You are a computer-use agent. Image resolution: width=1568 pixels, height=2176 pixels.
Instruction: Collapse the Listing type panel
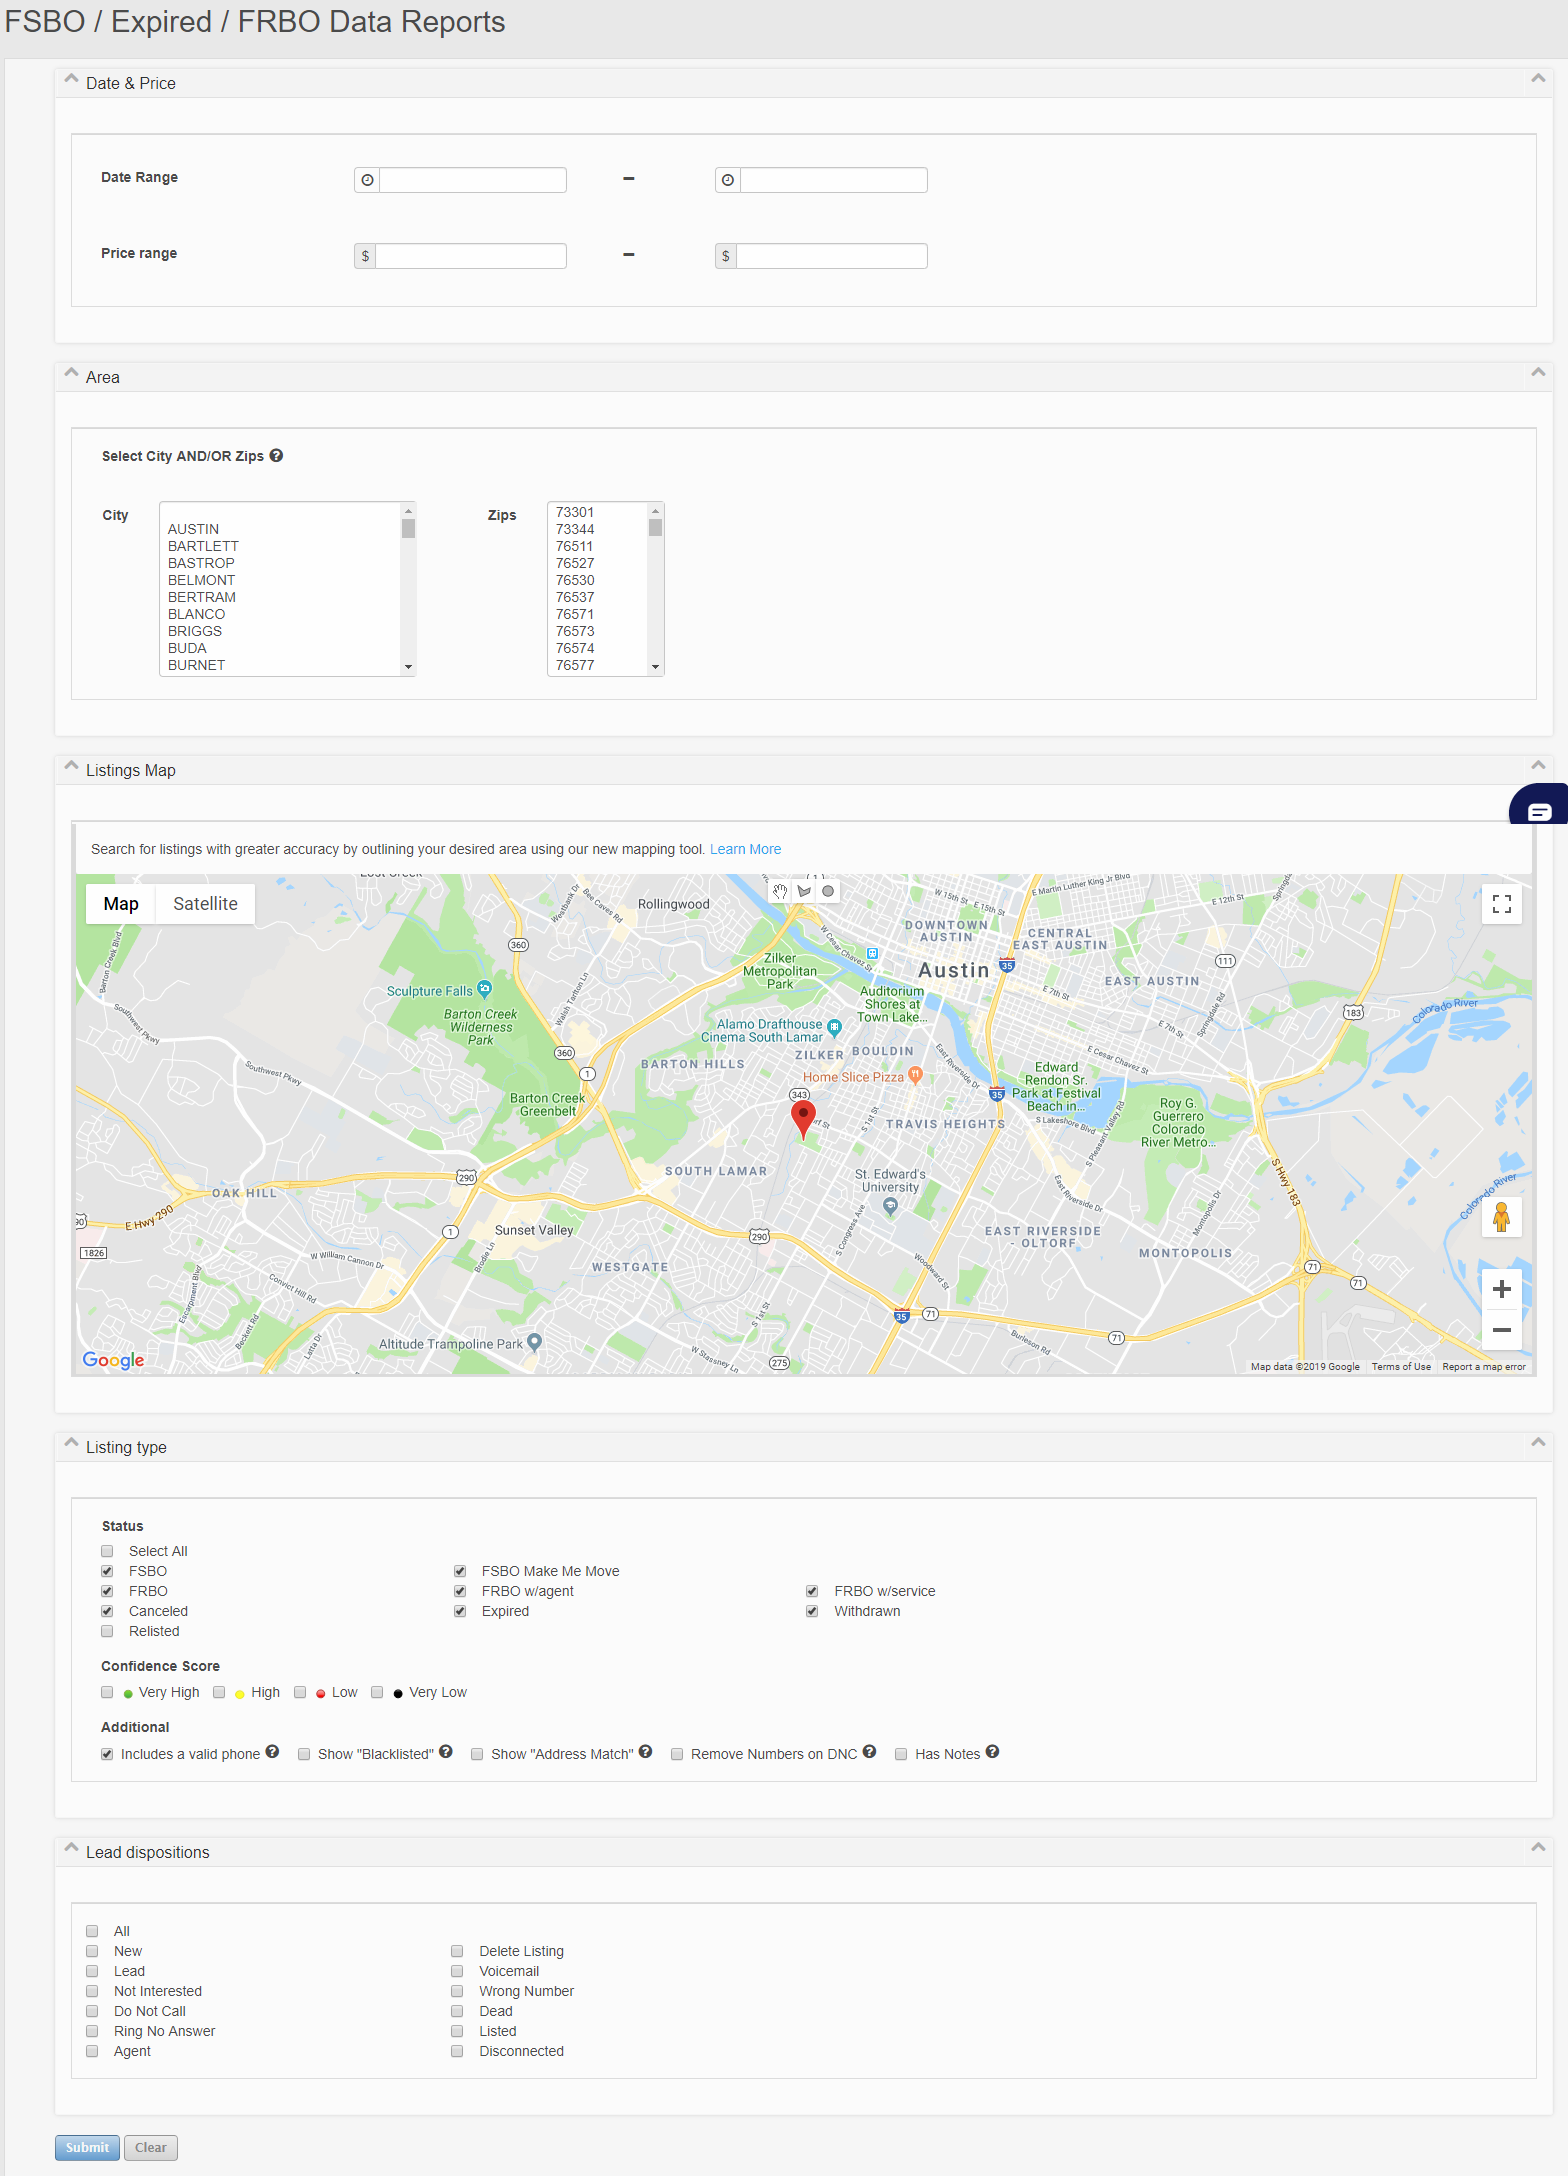(1538, 1443)
